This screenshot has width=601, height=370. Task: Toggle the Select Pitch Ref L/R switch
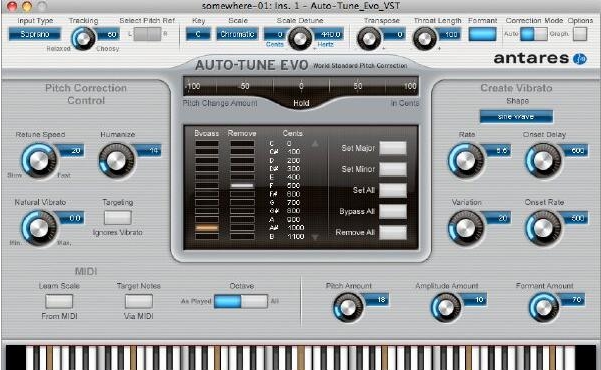tap(148, 34)
